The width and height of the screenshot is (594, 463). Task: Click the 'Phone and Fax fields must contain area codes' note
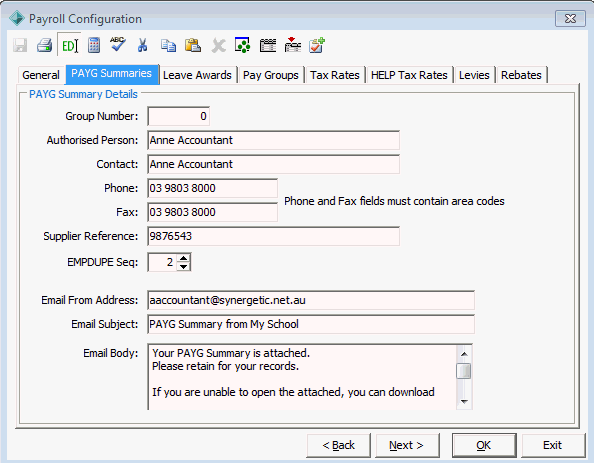tap(394, 201)
